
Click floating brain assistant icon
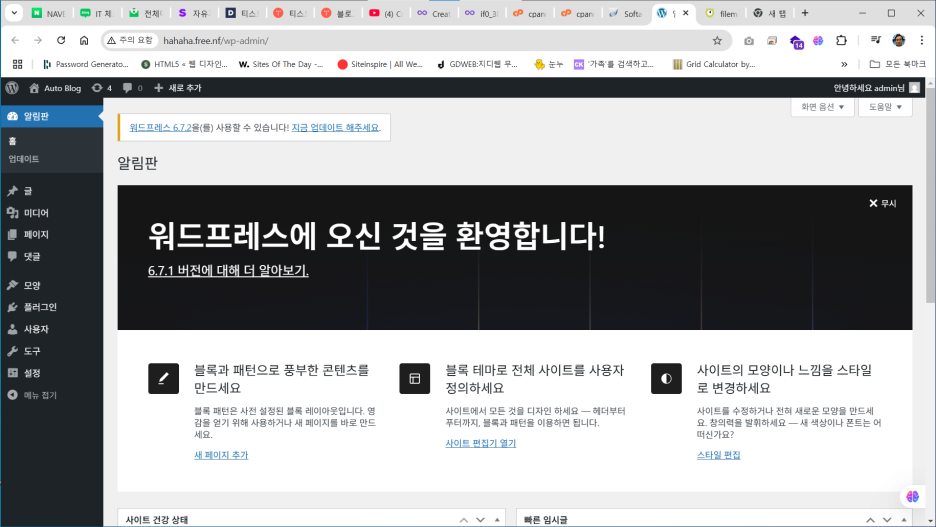[912, 496]
